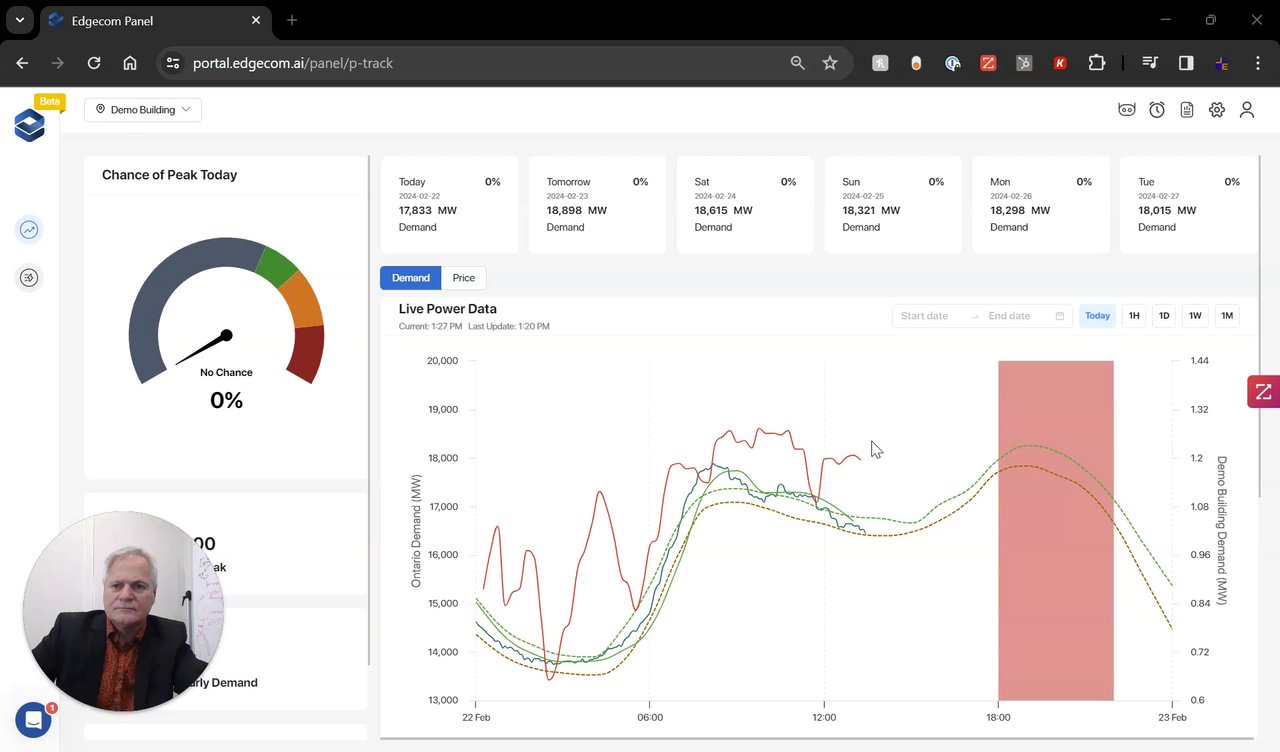Click the Edgecom logo icon

pos(30,125)
